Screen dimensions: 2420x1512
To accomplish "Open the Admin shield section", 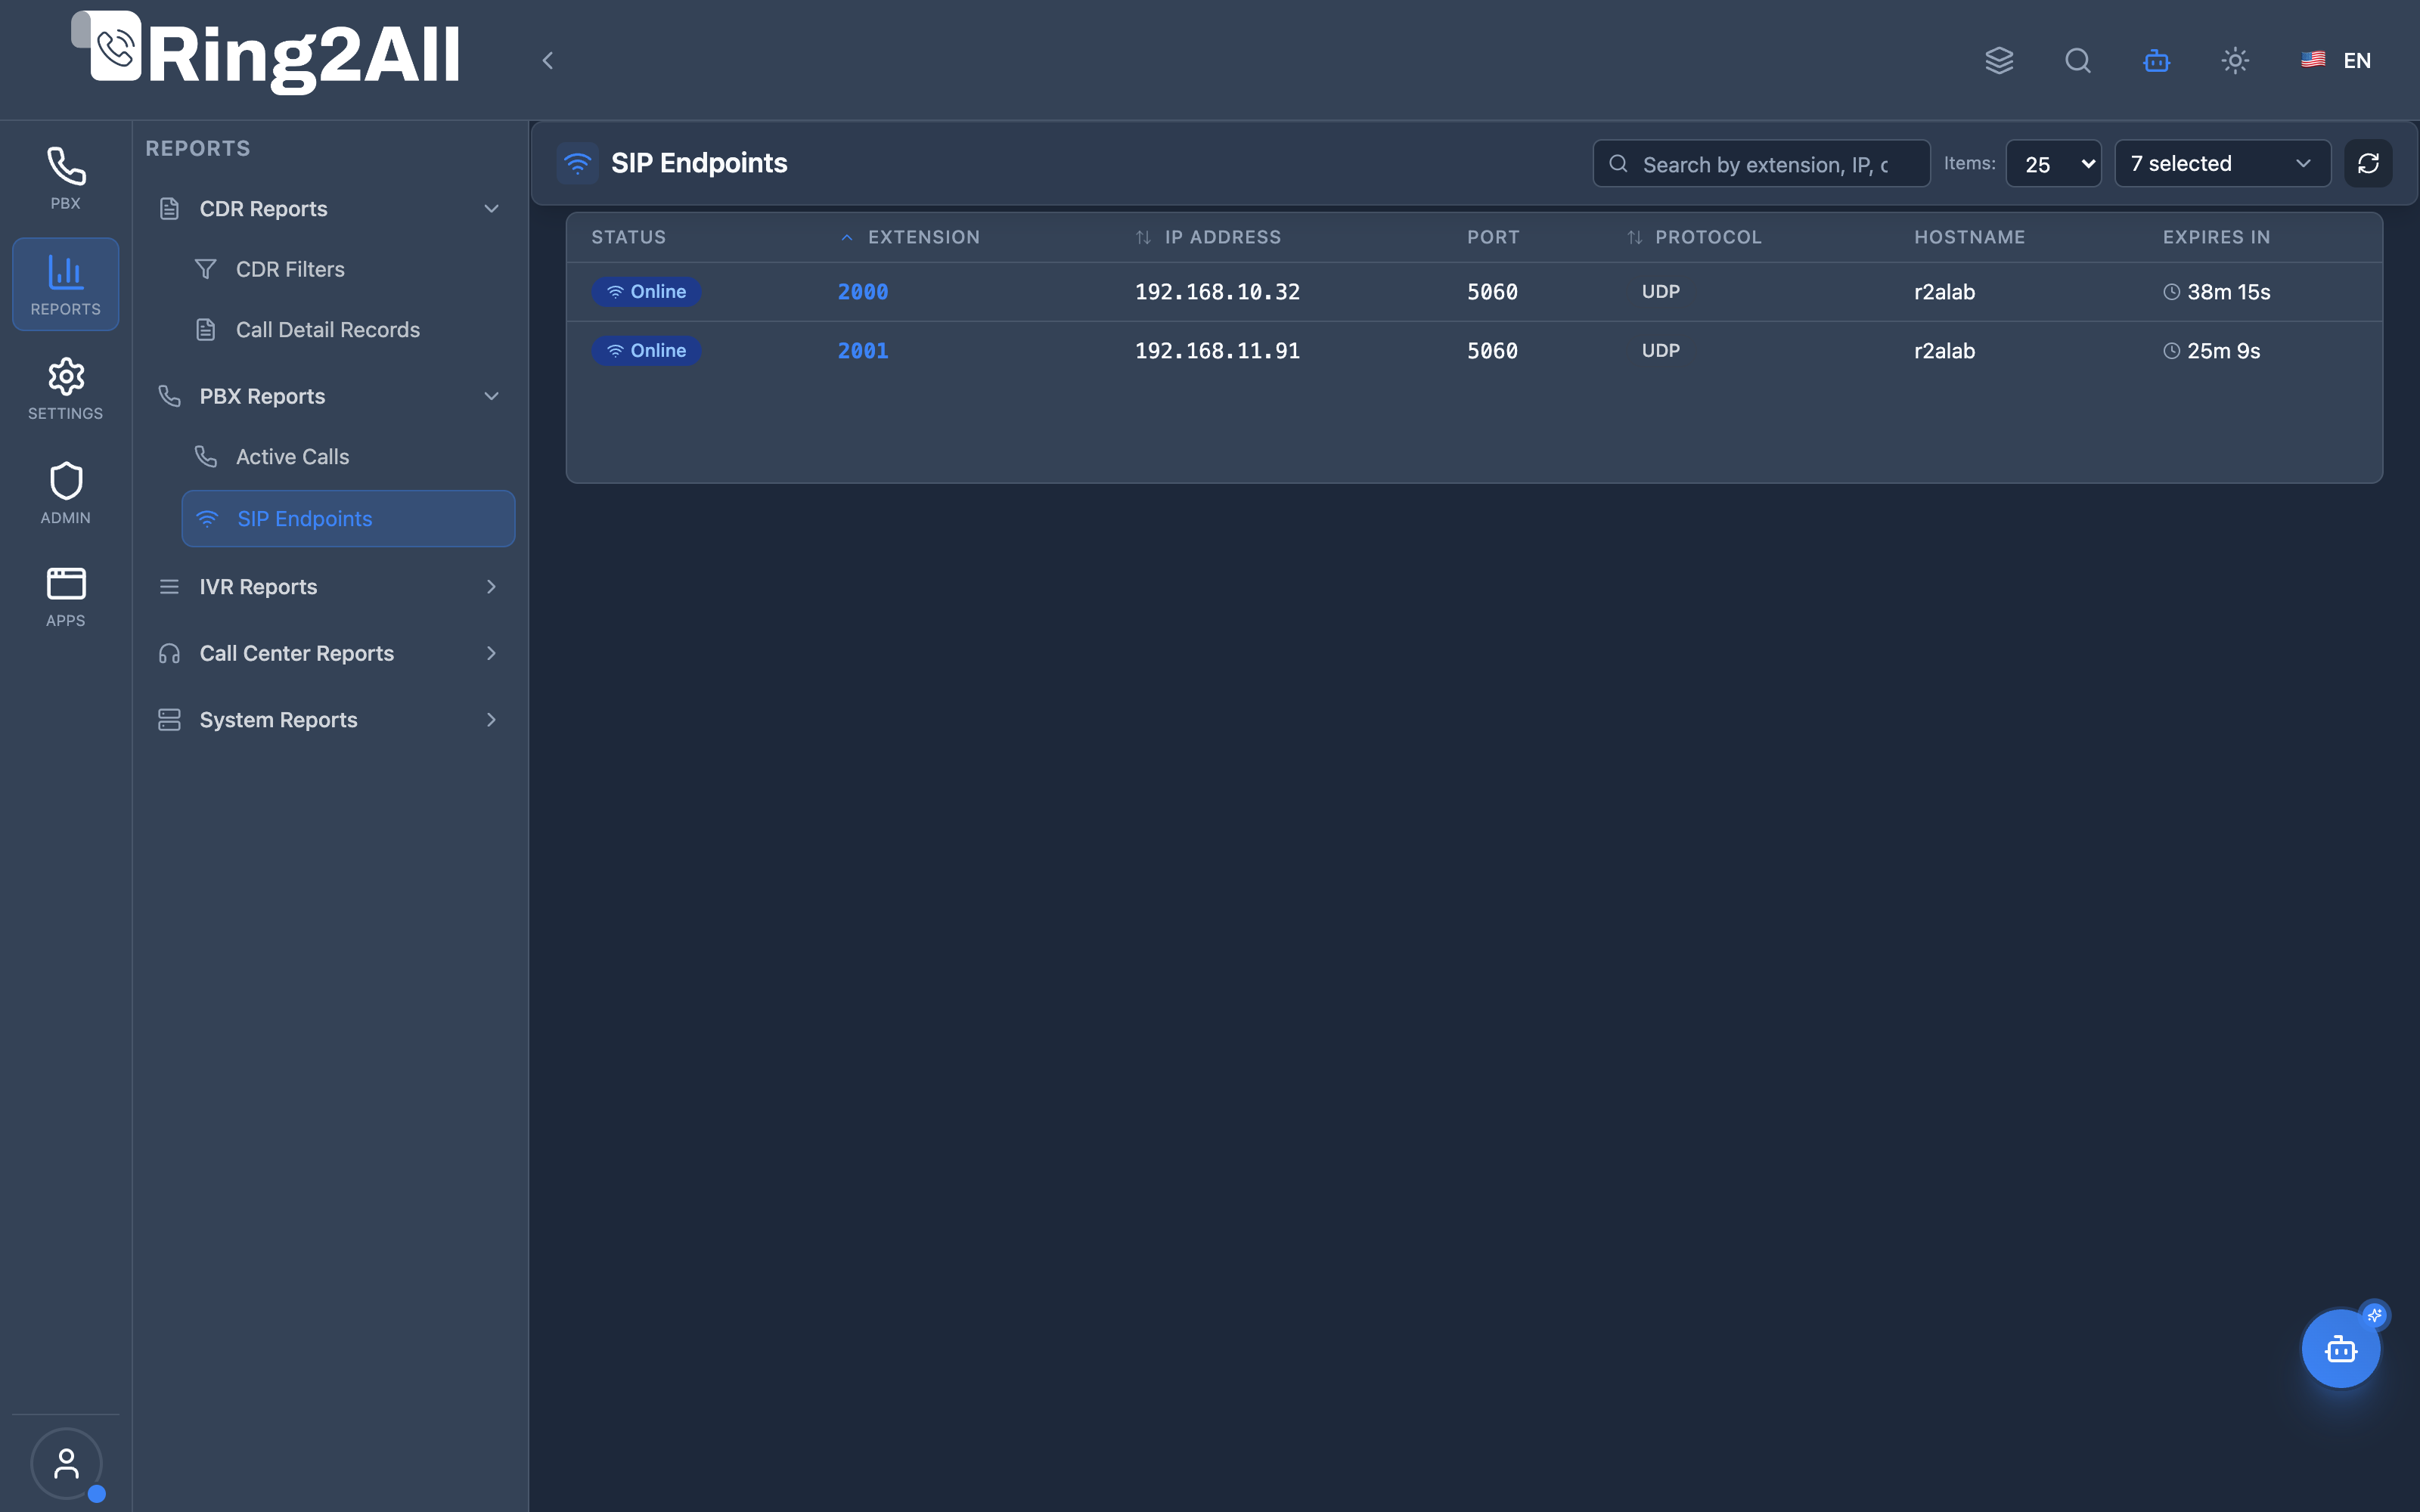I will [65, 493].
